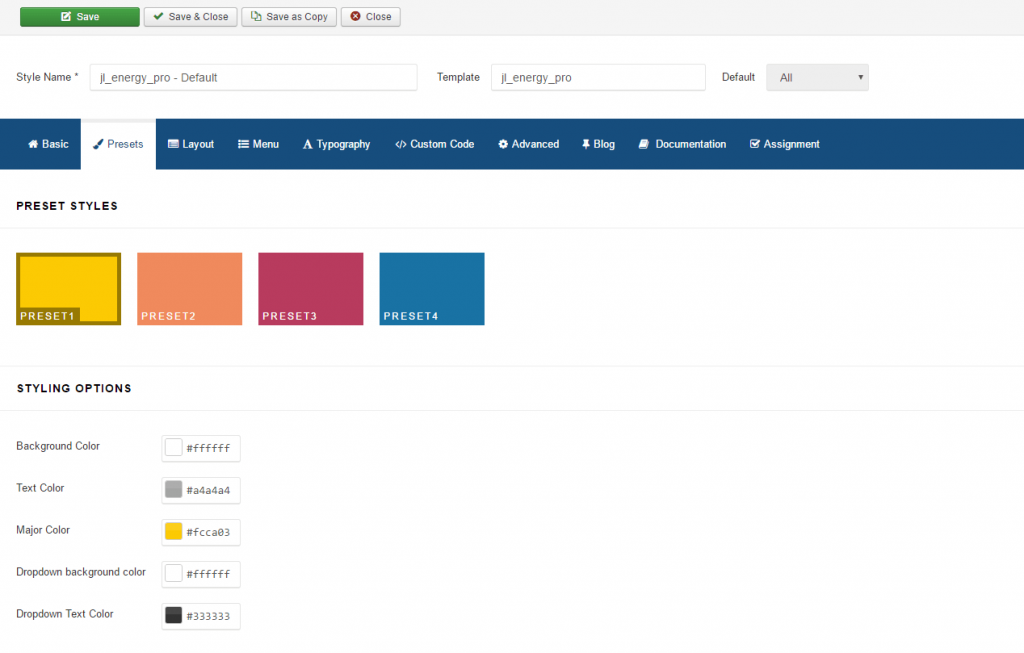Click the Save & Close button

190,16
